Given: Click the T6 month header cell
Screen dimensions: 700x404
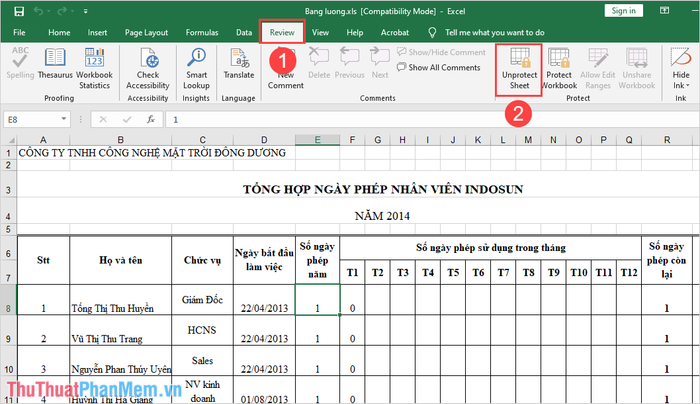Looking at the screenshot, I should 478,272.
